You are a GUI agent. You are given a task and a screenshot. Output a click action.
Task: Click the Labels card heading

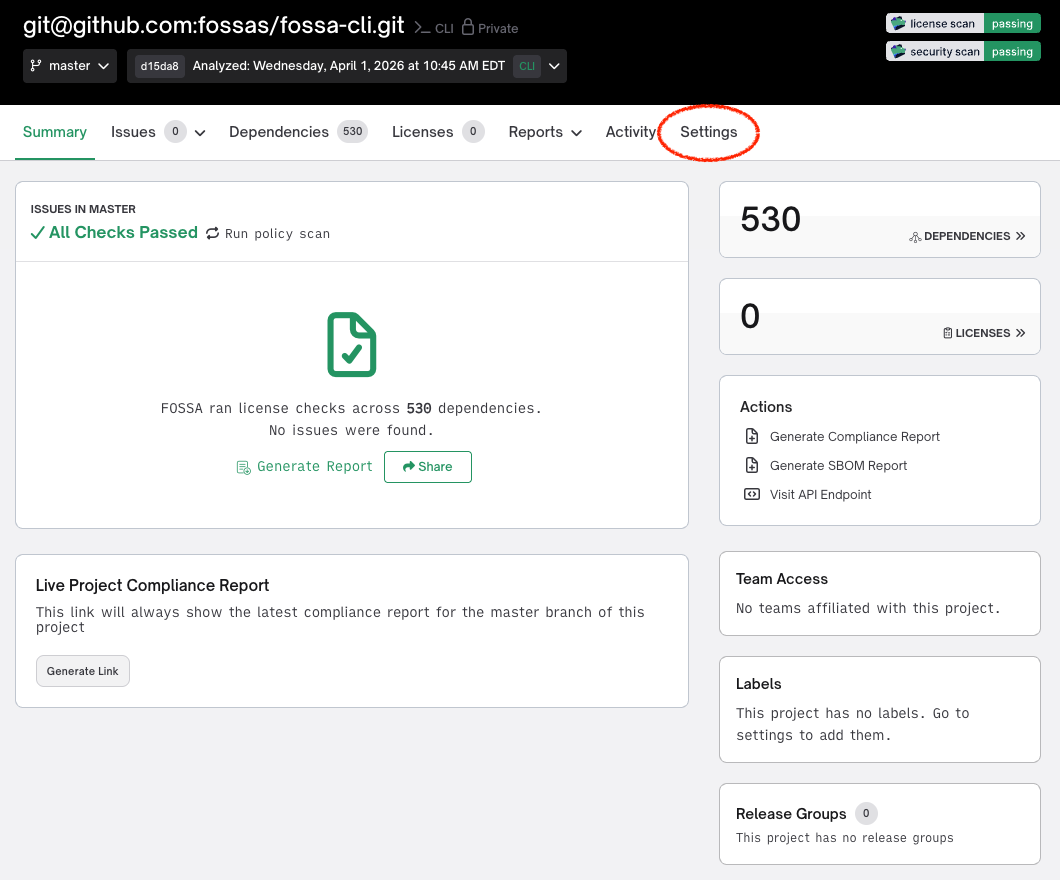[x=758, y=684]
